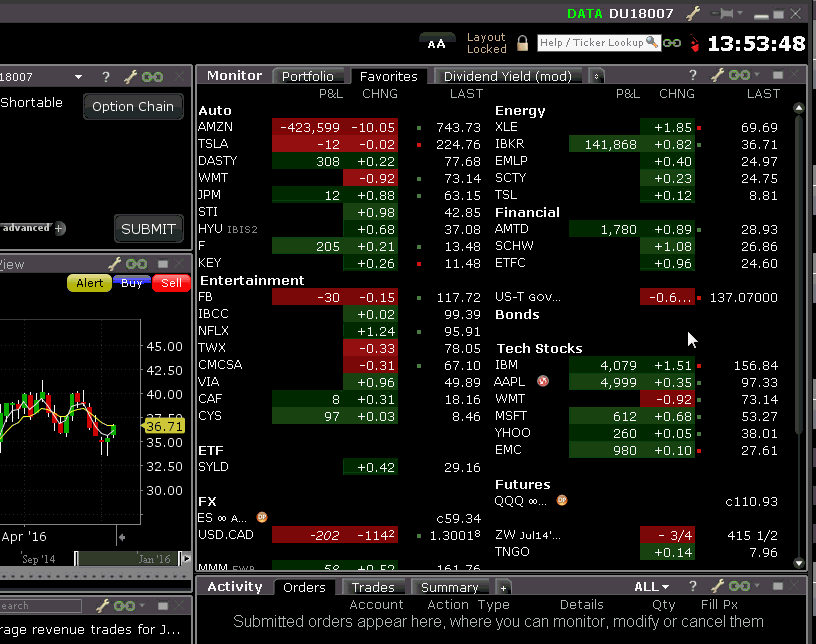816x644 pixels.
Task: Open the ALL filter dropdown in Activity
Action: (652, 587)
